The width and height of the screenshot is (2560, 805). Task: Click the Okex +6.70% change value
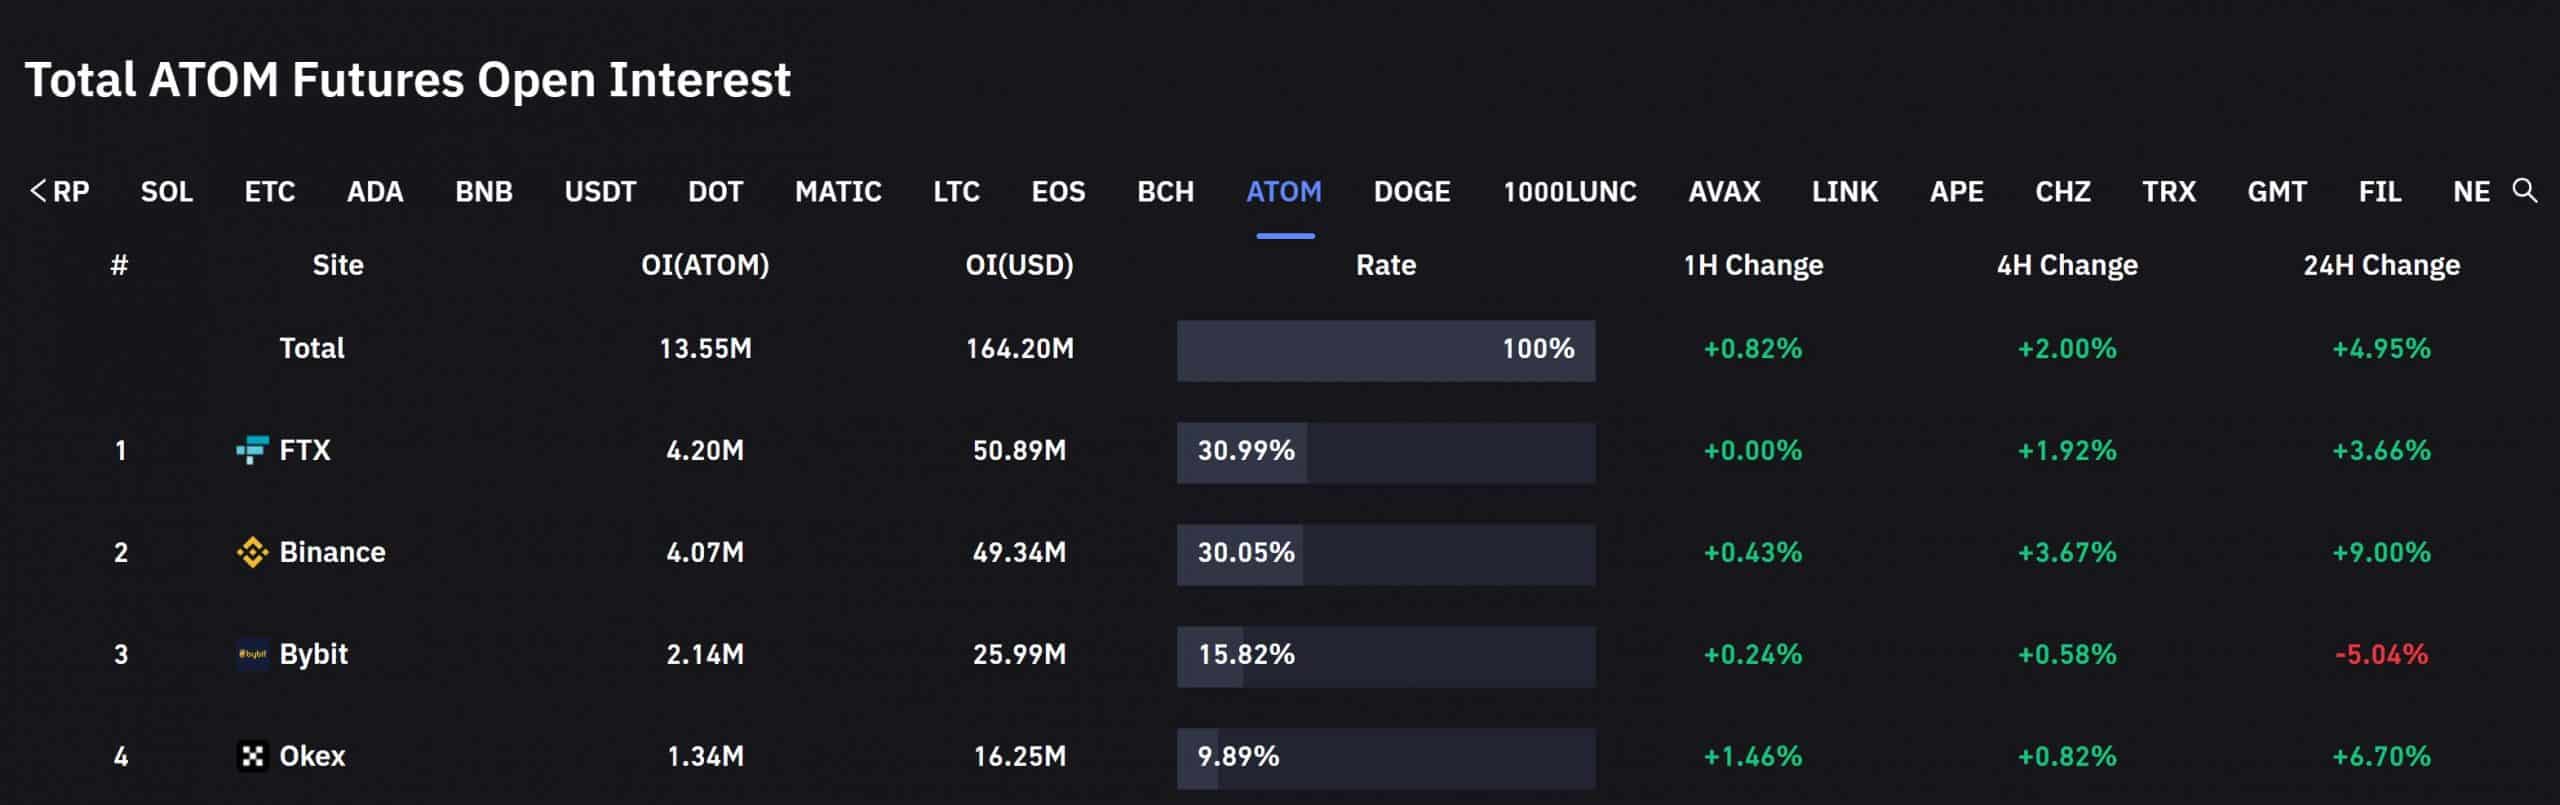click(x=2383, y=756)
